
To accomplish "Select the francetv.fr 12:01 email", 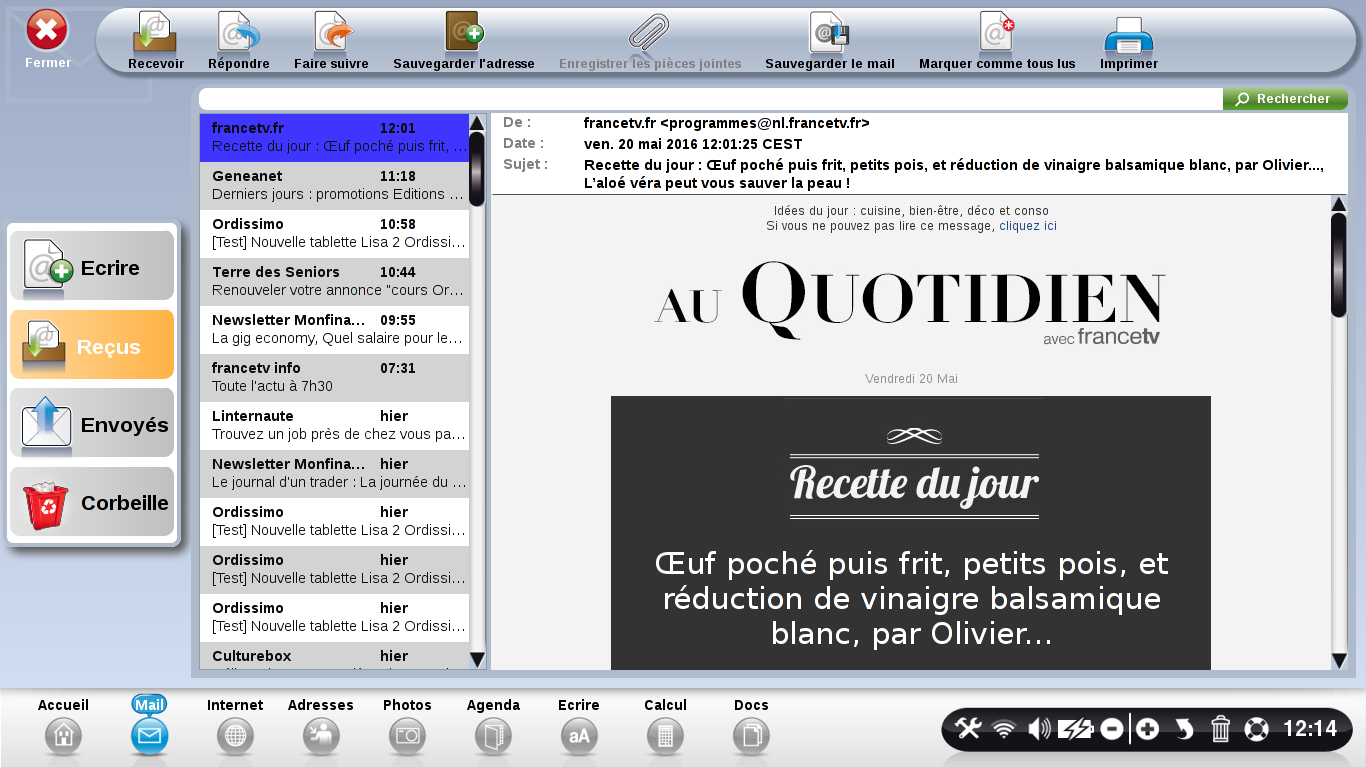I will (x=334, y=138).
